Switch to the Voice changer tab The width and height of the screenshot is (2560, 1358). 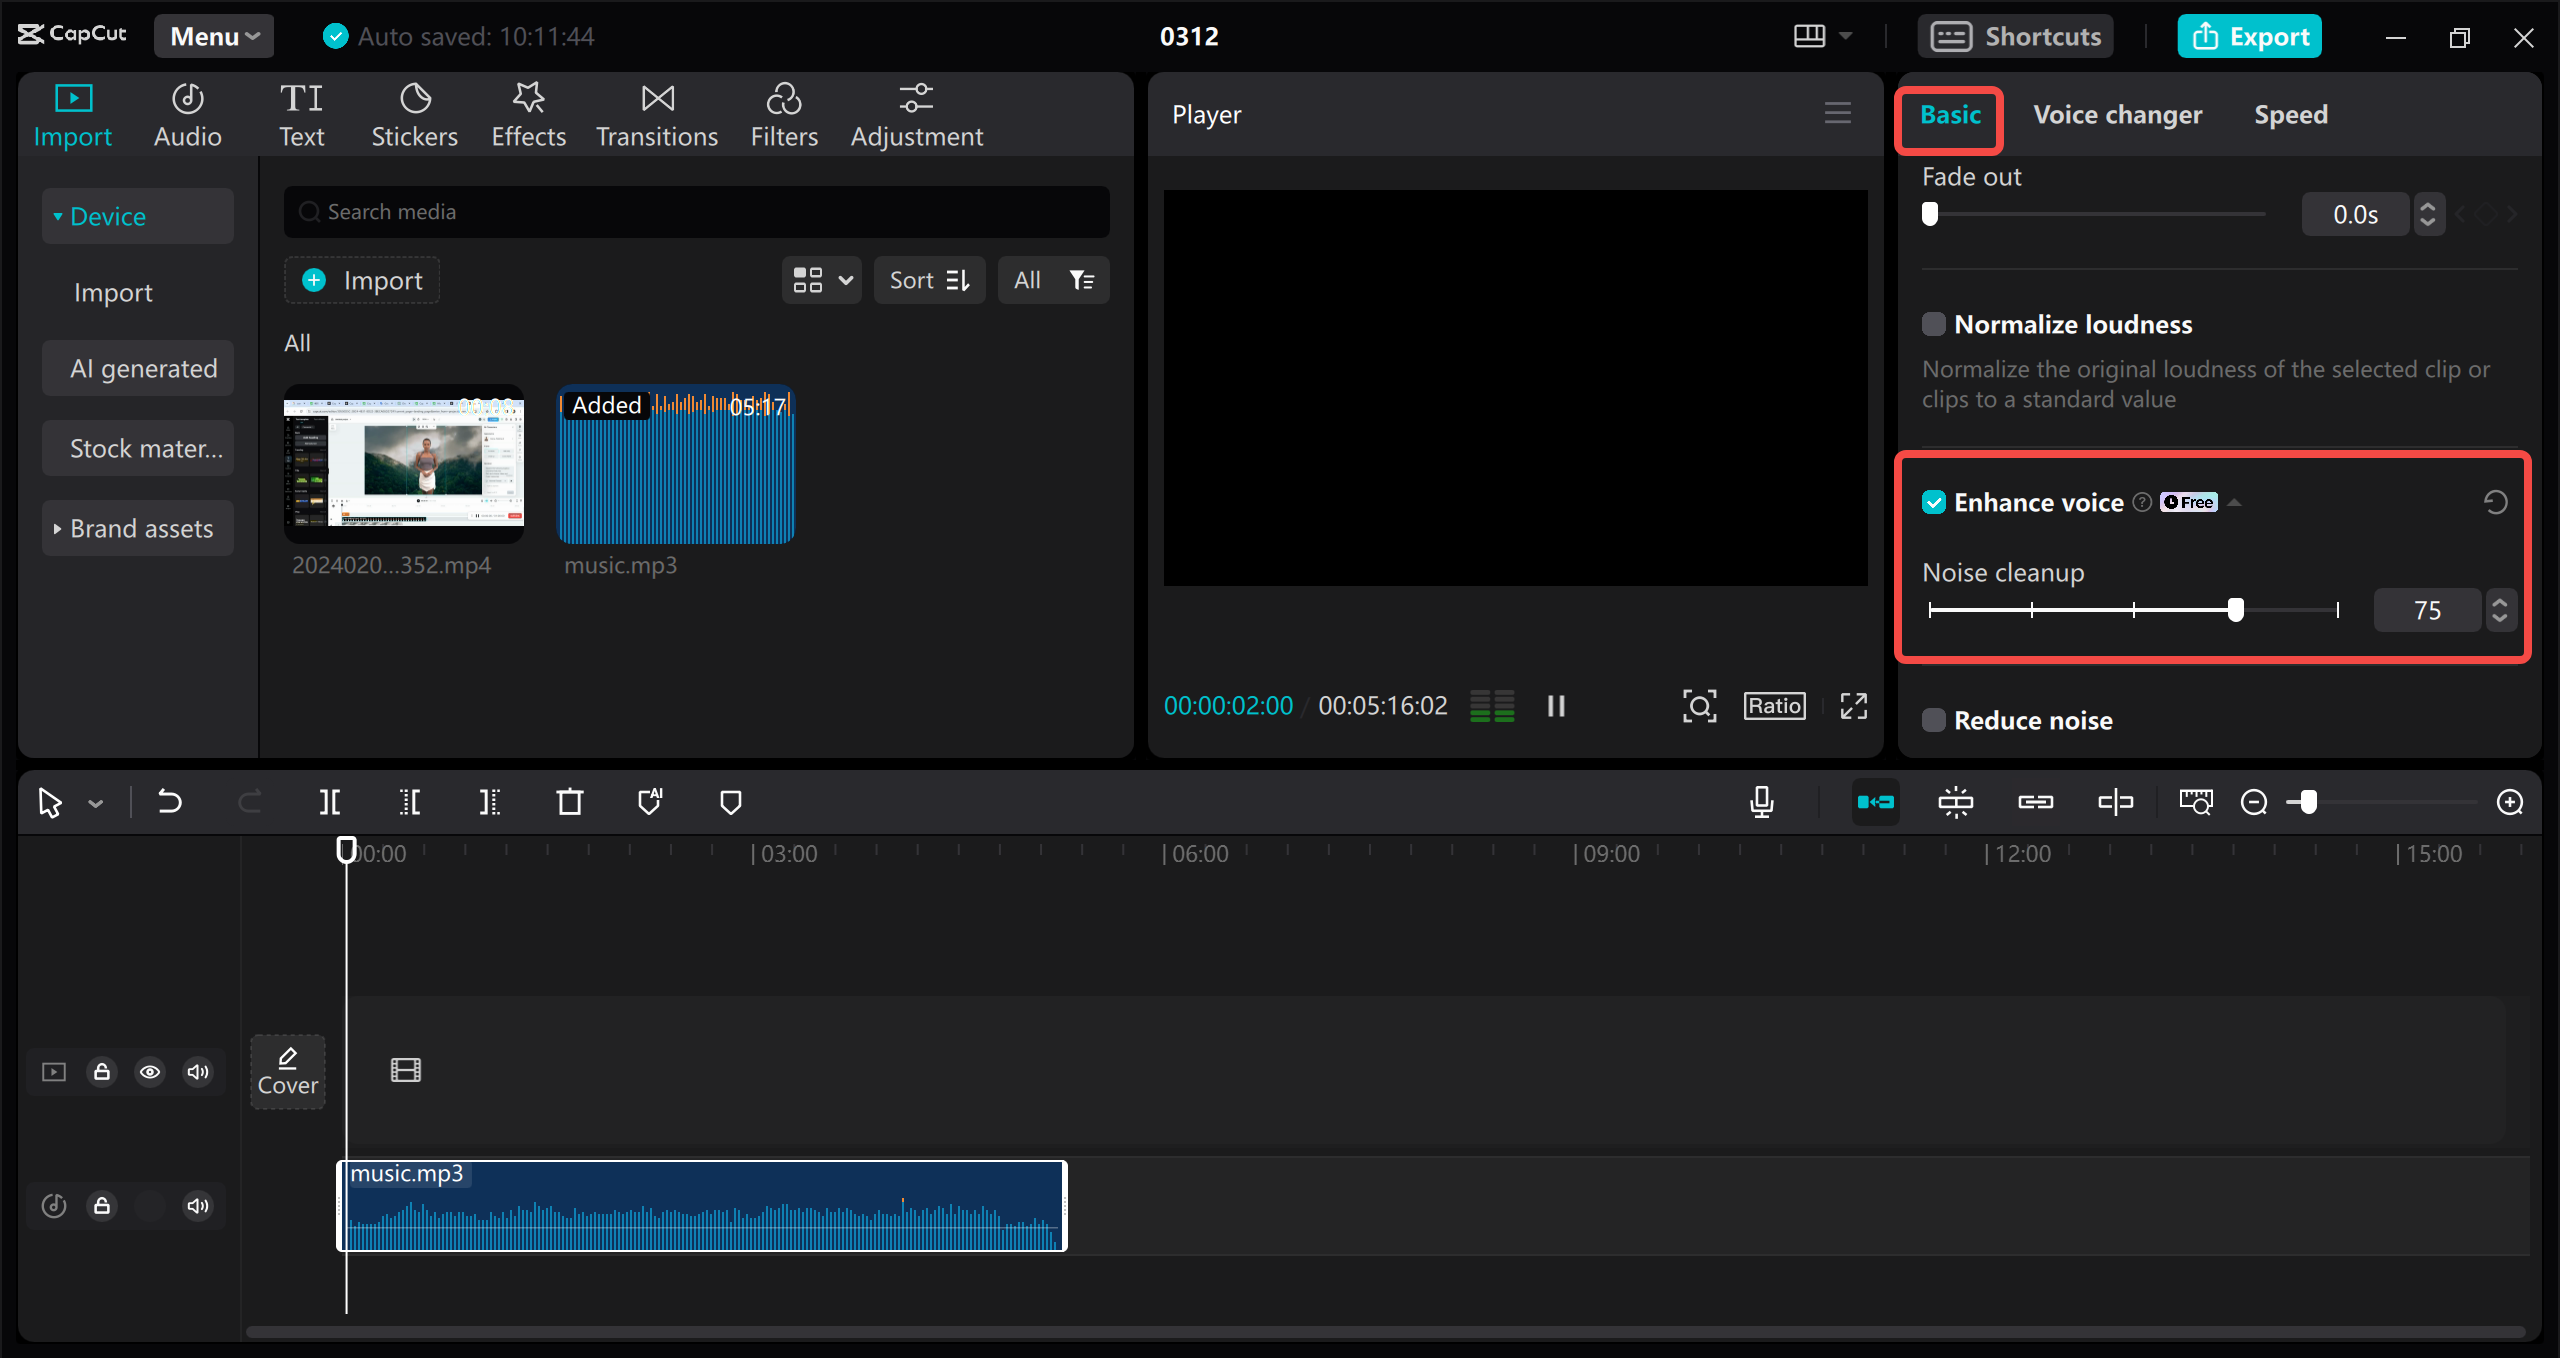tap(2116, 113)
